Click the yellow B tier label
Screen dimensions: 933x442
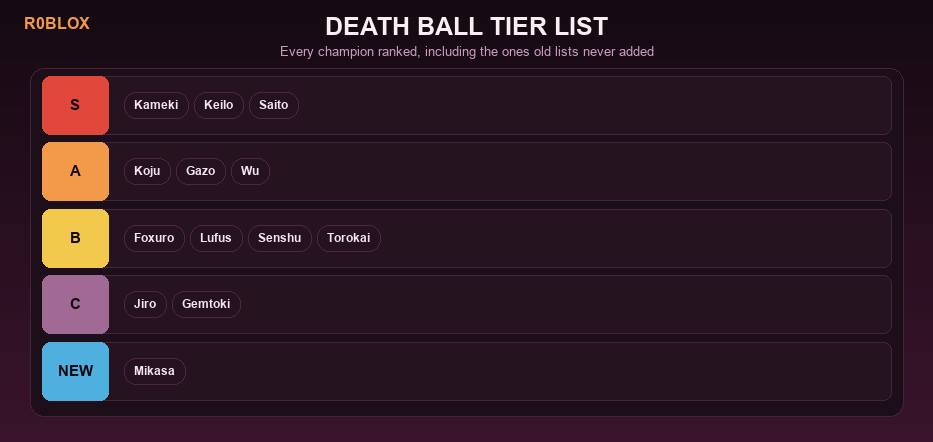(x=75, y=238)
